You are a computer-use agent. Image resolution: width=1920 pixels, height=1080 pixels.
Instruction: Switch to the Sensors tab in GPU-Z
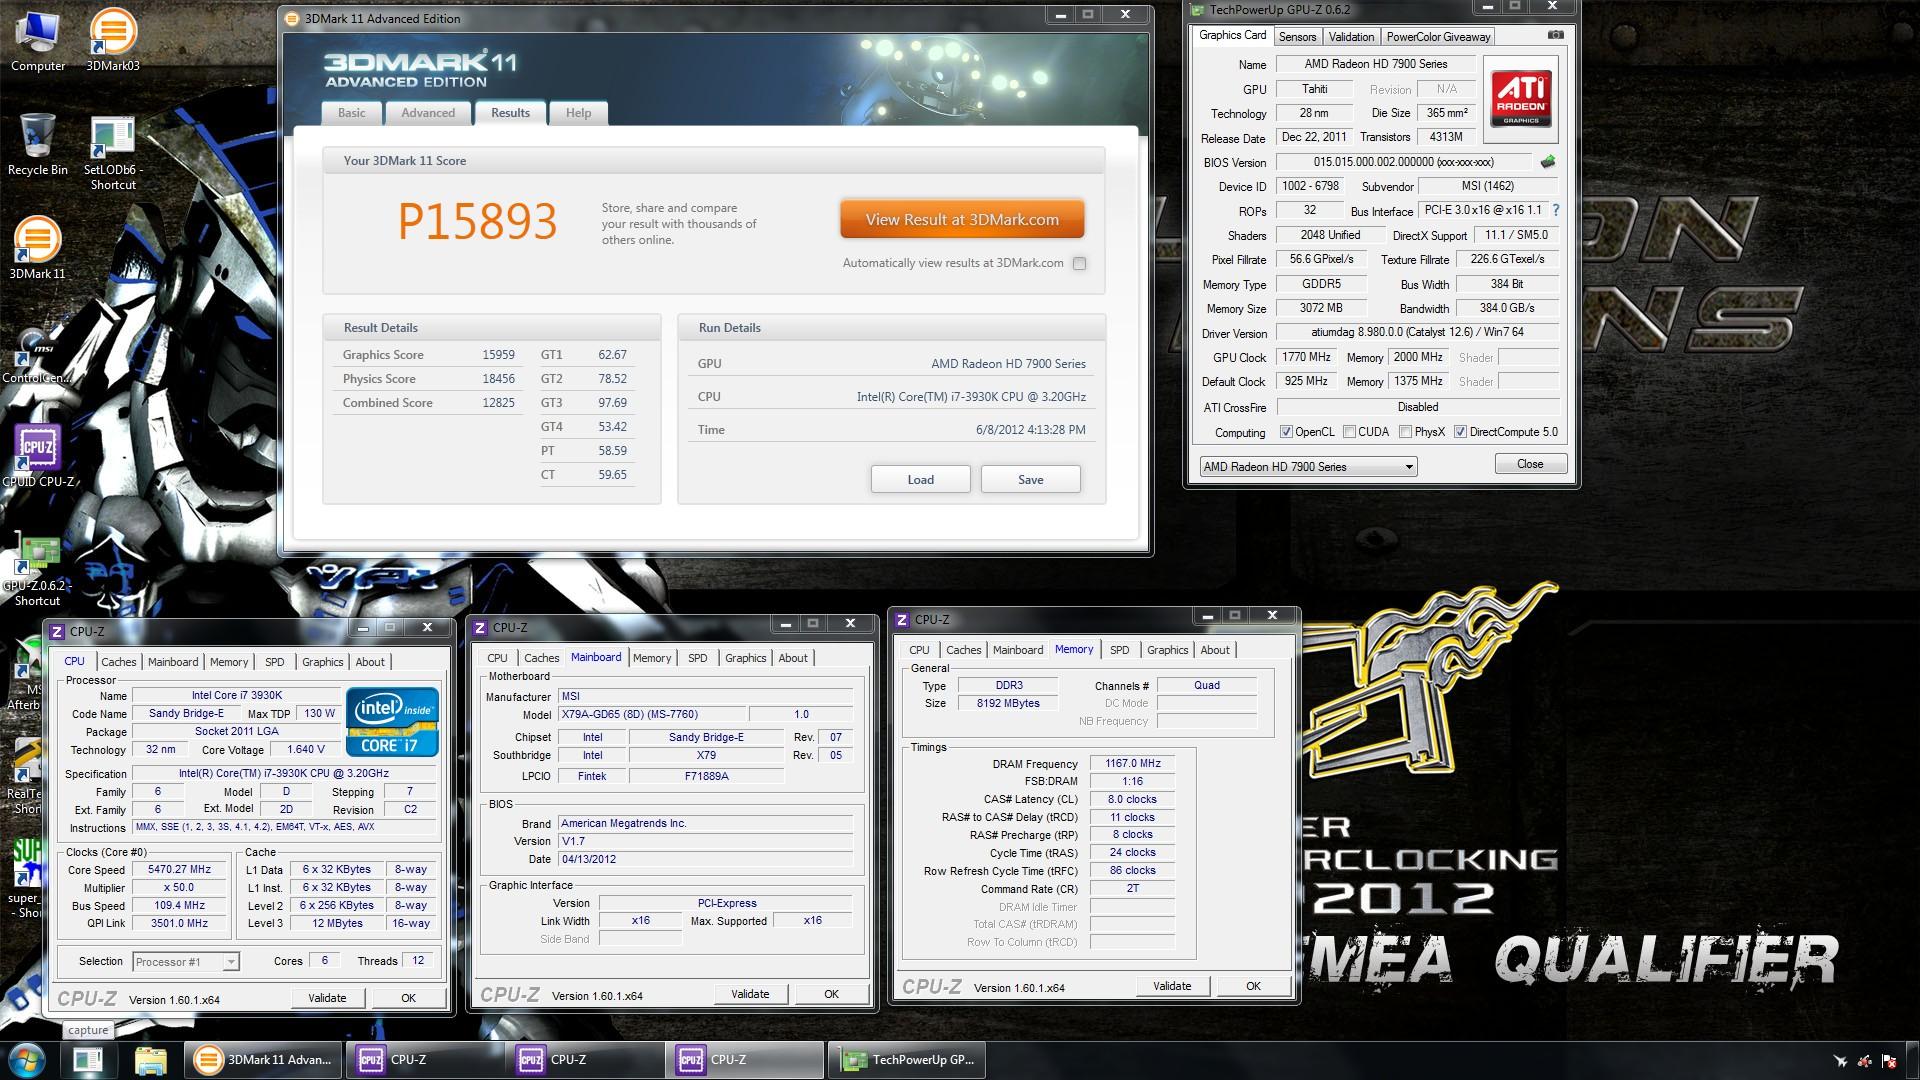[x=1297, y=37]
